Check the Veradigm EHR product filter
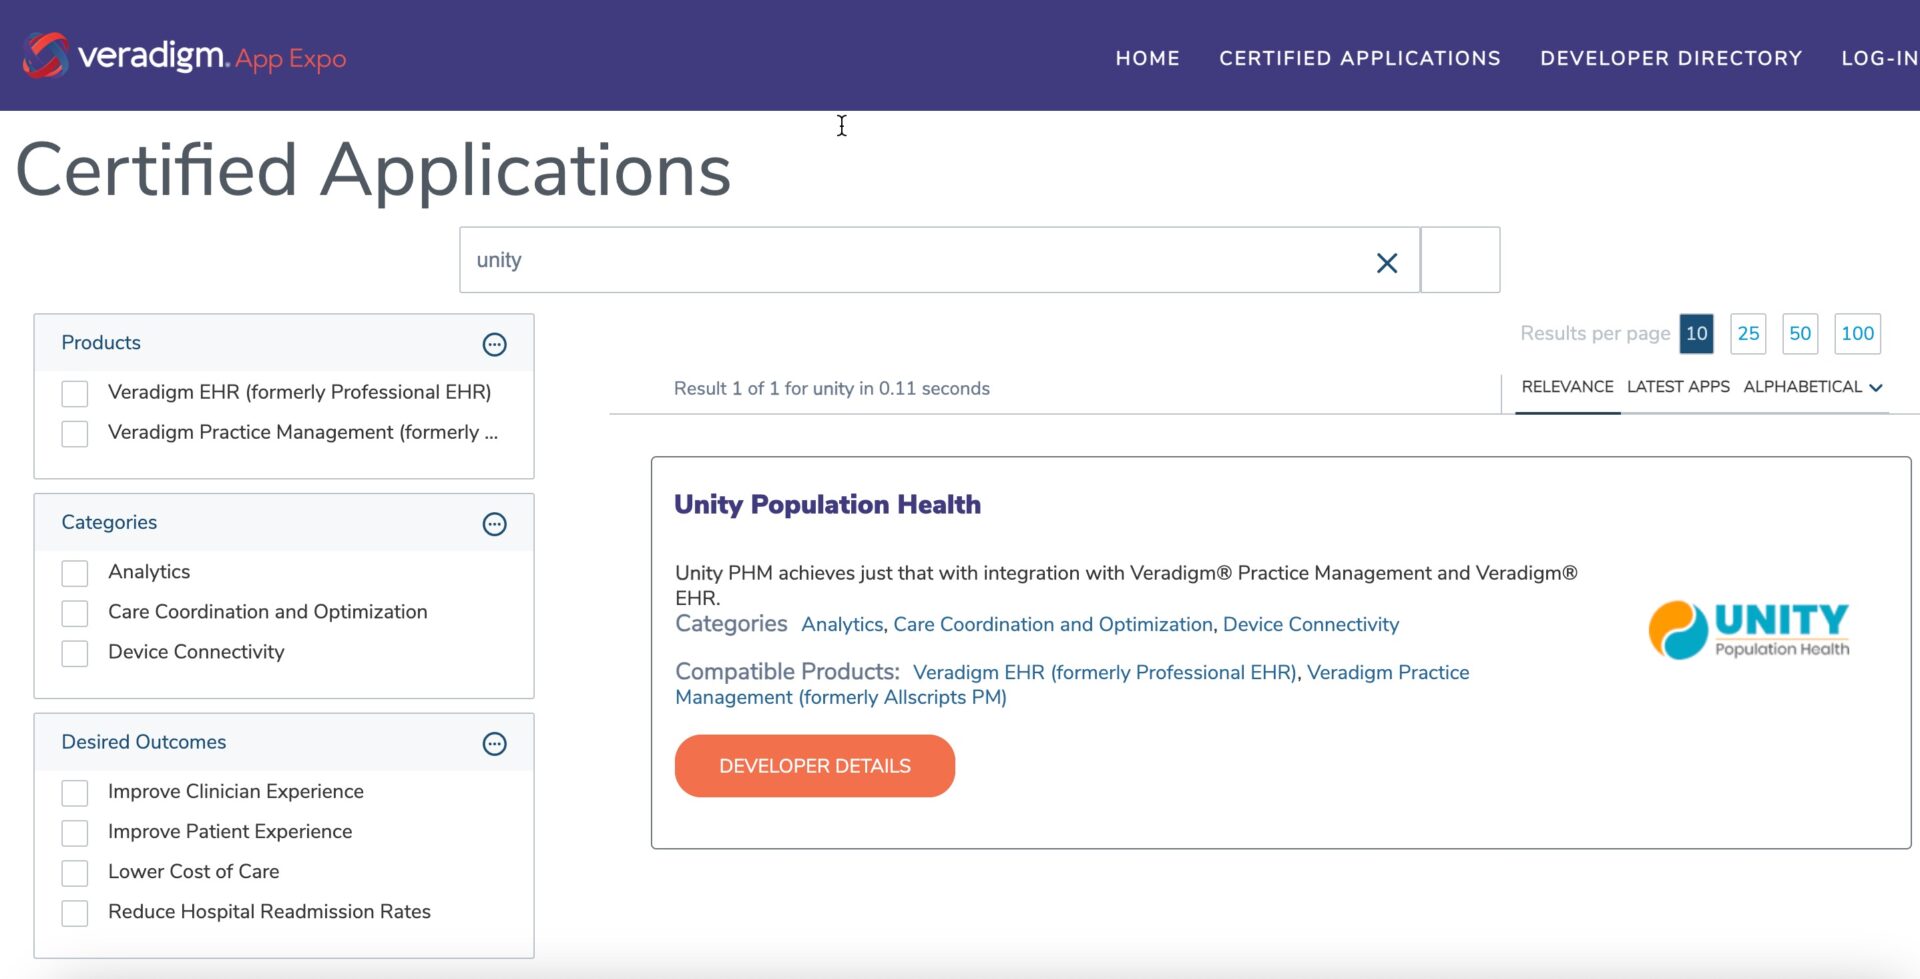The image size is (1920, 979). pos(75,393)
